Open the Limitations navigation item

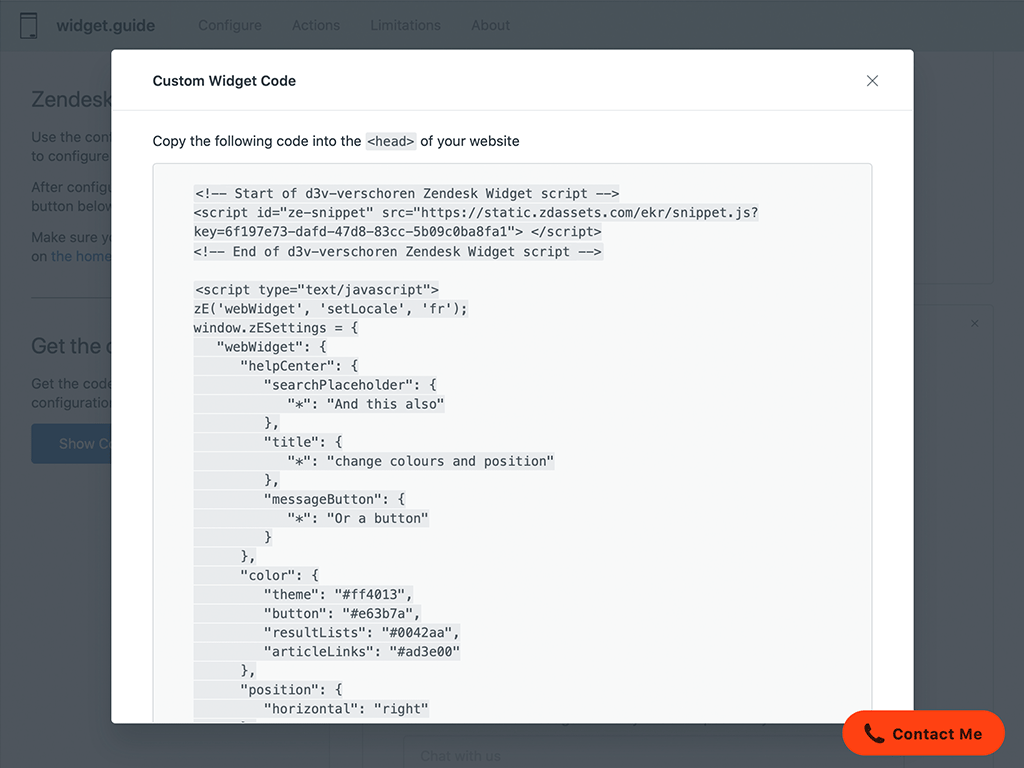(x=405, y=25)
